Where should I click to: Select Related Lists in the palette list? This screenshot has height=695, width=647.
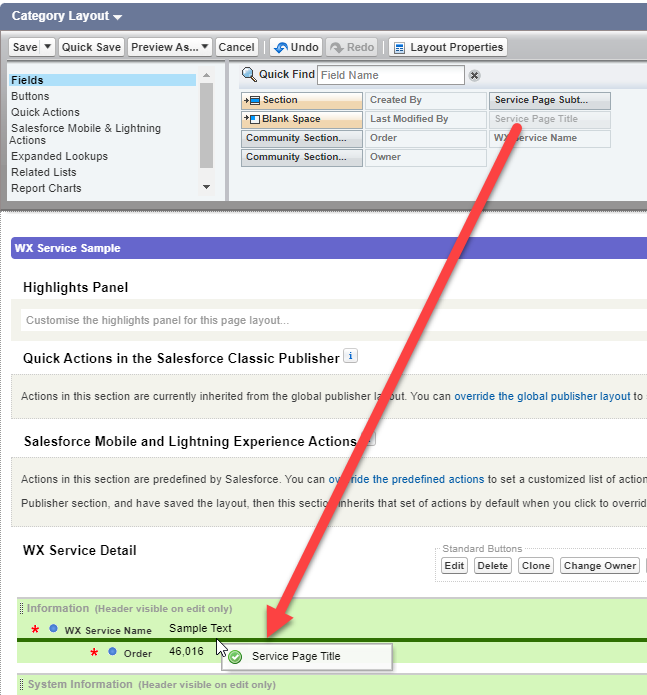(x=44, y=172)
